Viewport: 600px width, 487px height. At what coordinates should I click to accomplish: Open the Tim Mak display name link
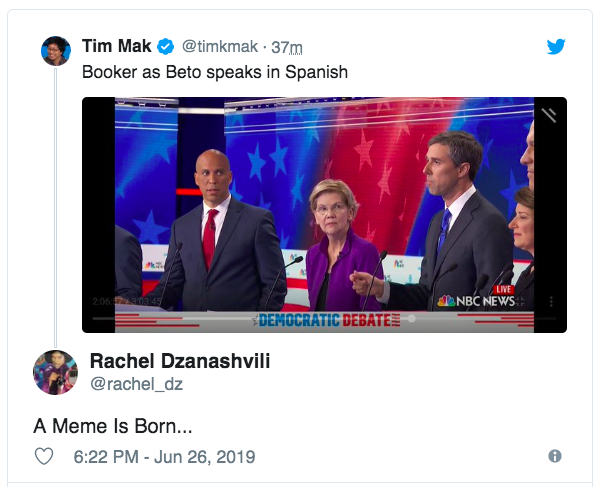pos(117,46)
